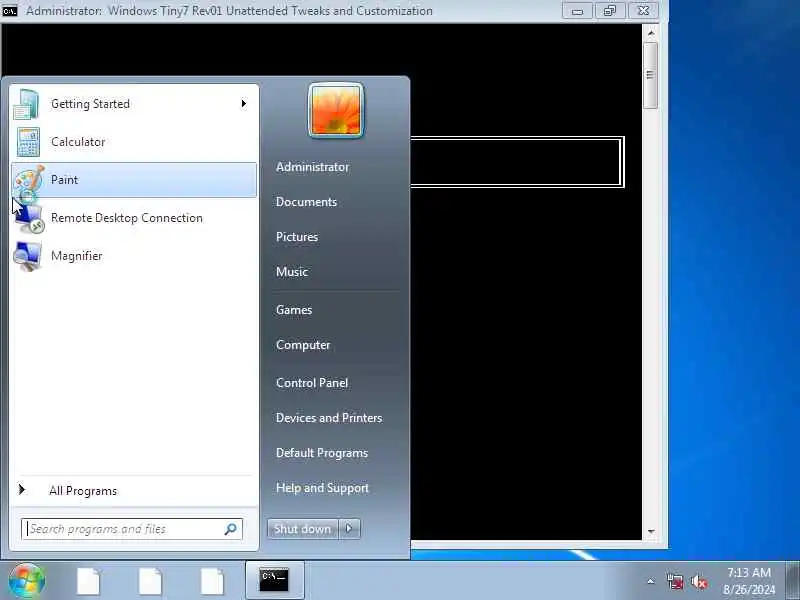Click the console scrollbar down arrow

point(651,532)
